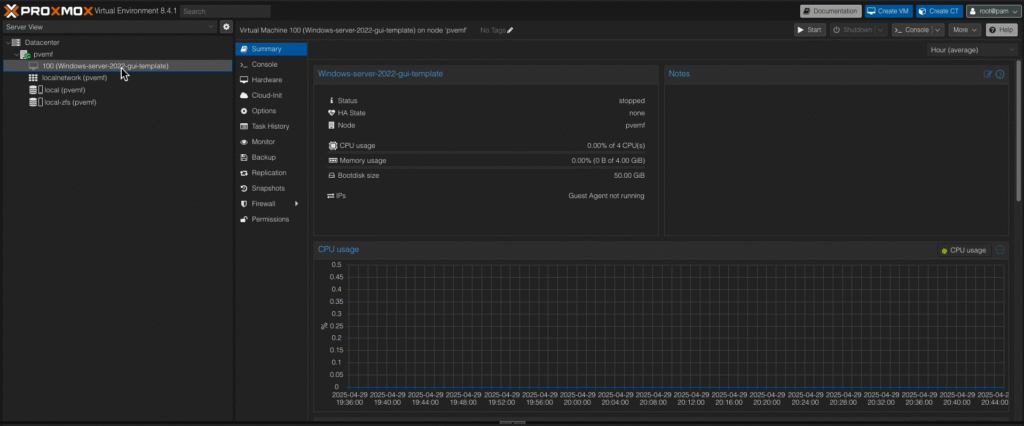The width and height of the screenshot is (1024, 426).
Task: Click the '50.00 GiB' bootdisk size value
Action: (x=630, y=176)
